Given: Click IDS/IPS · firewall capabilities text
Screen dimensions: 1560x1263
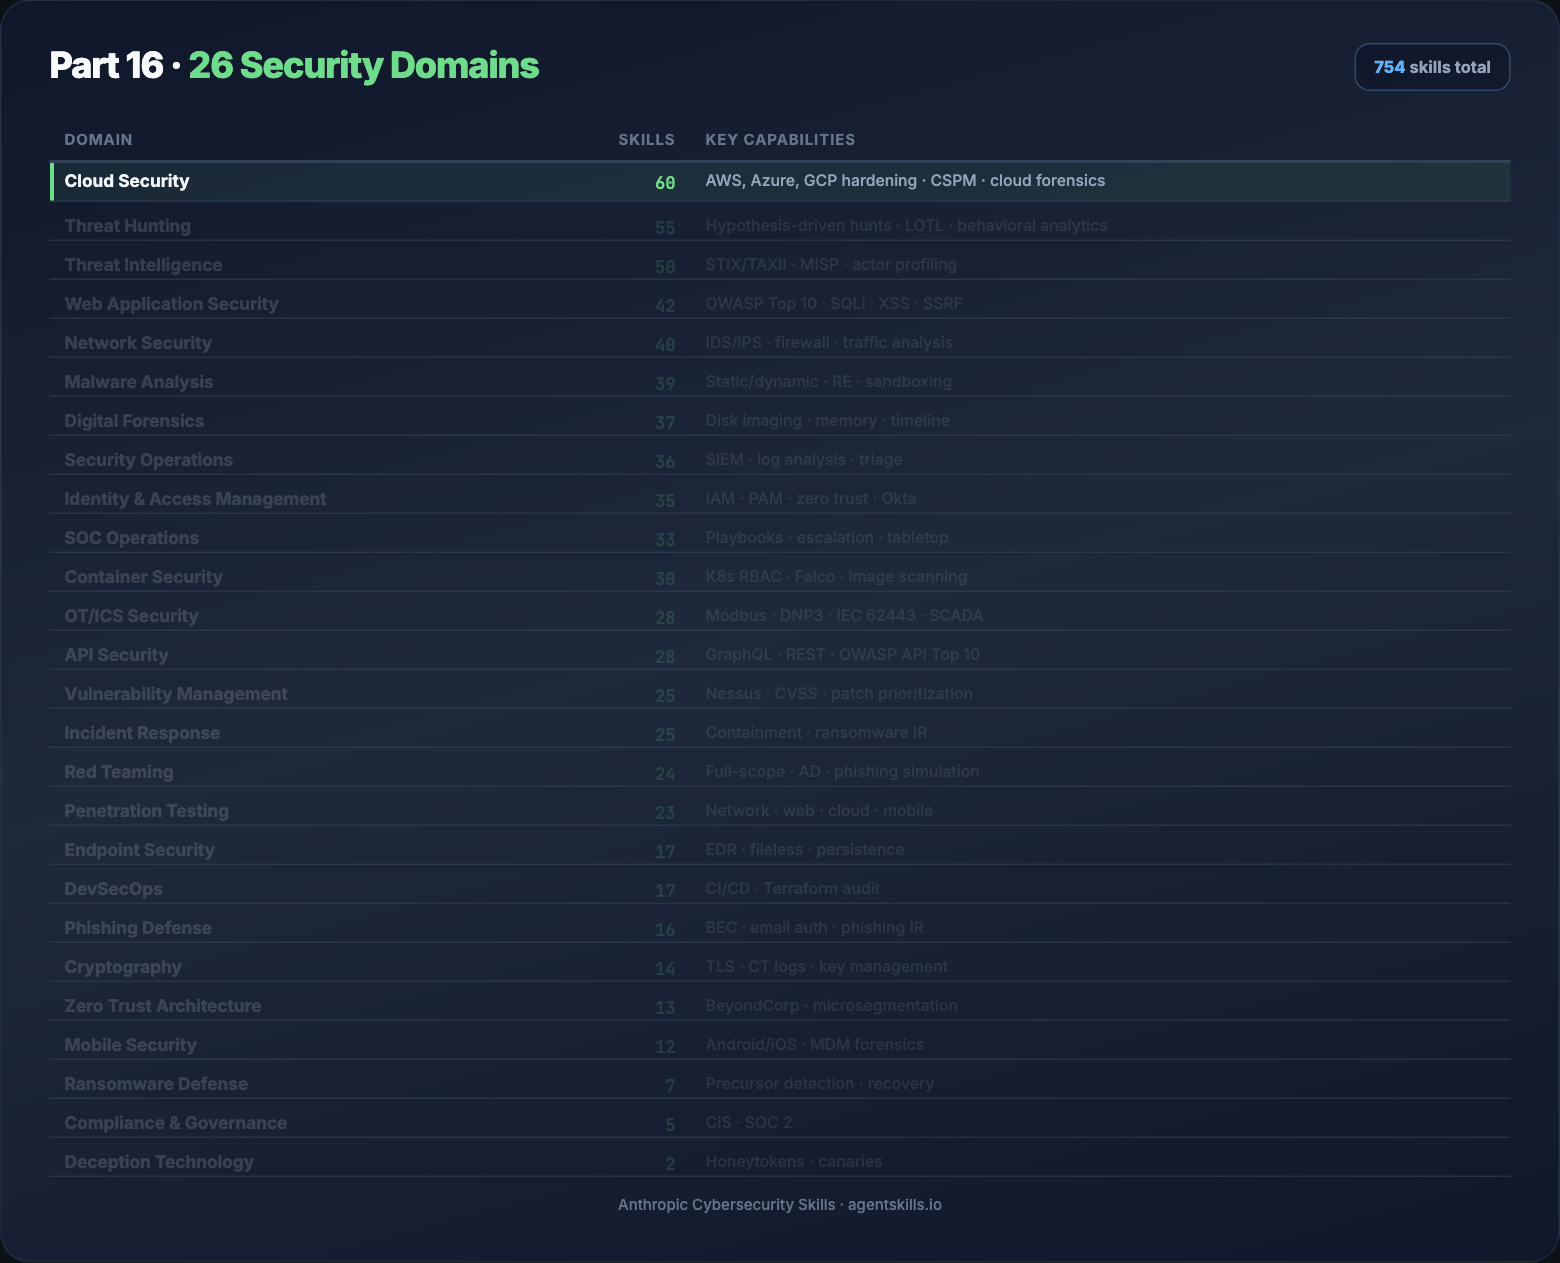Looking at the screenshot, I should tap(829, 343).
